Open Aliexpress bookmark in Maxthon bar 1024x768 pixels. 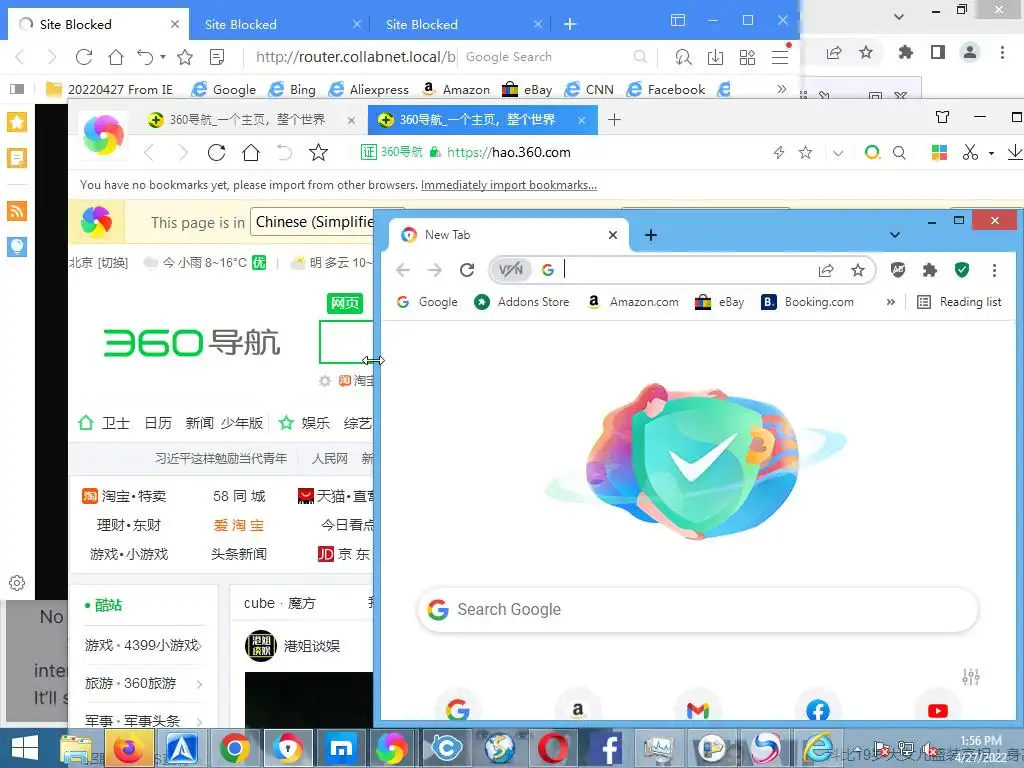369,89
